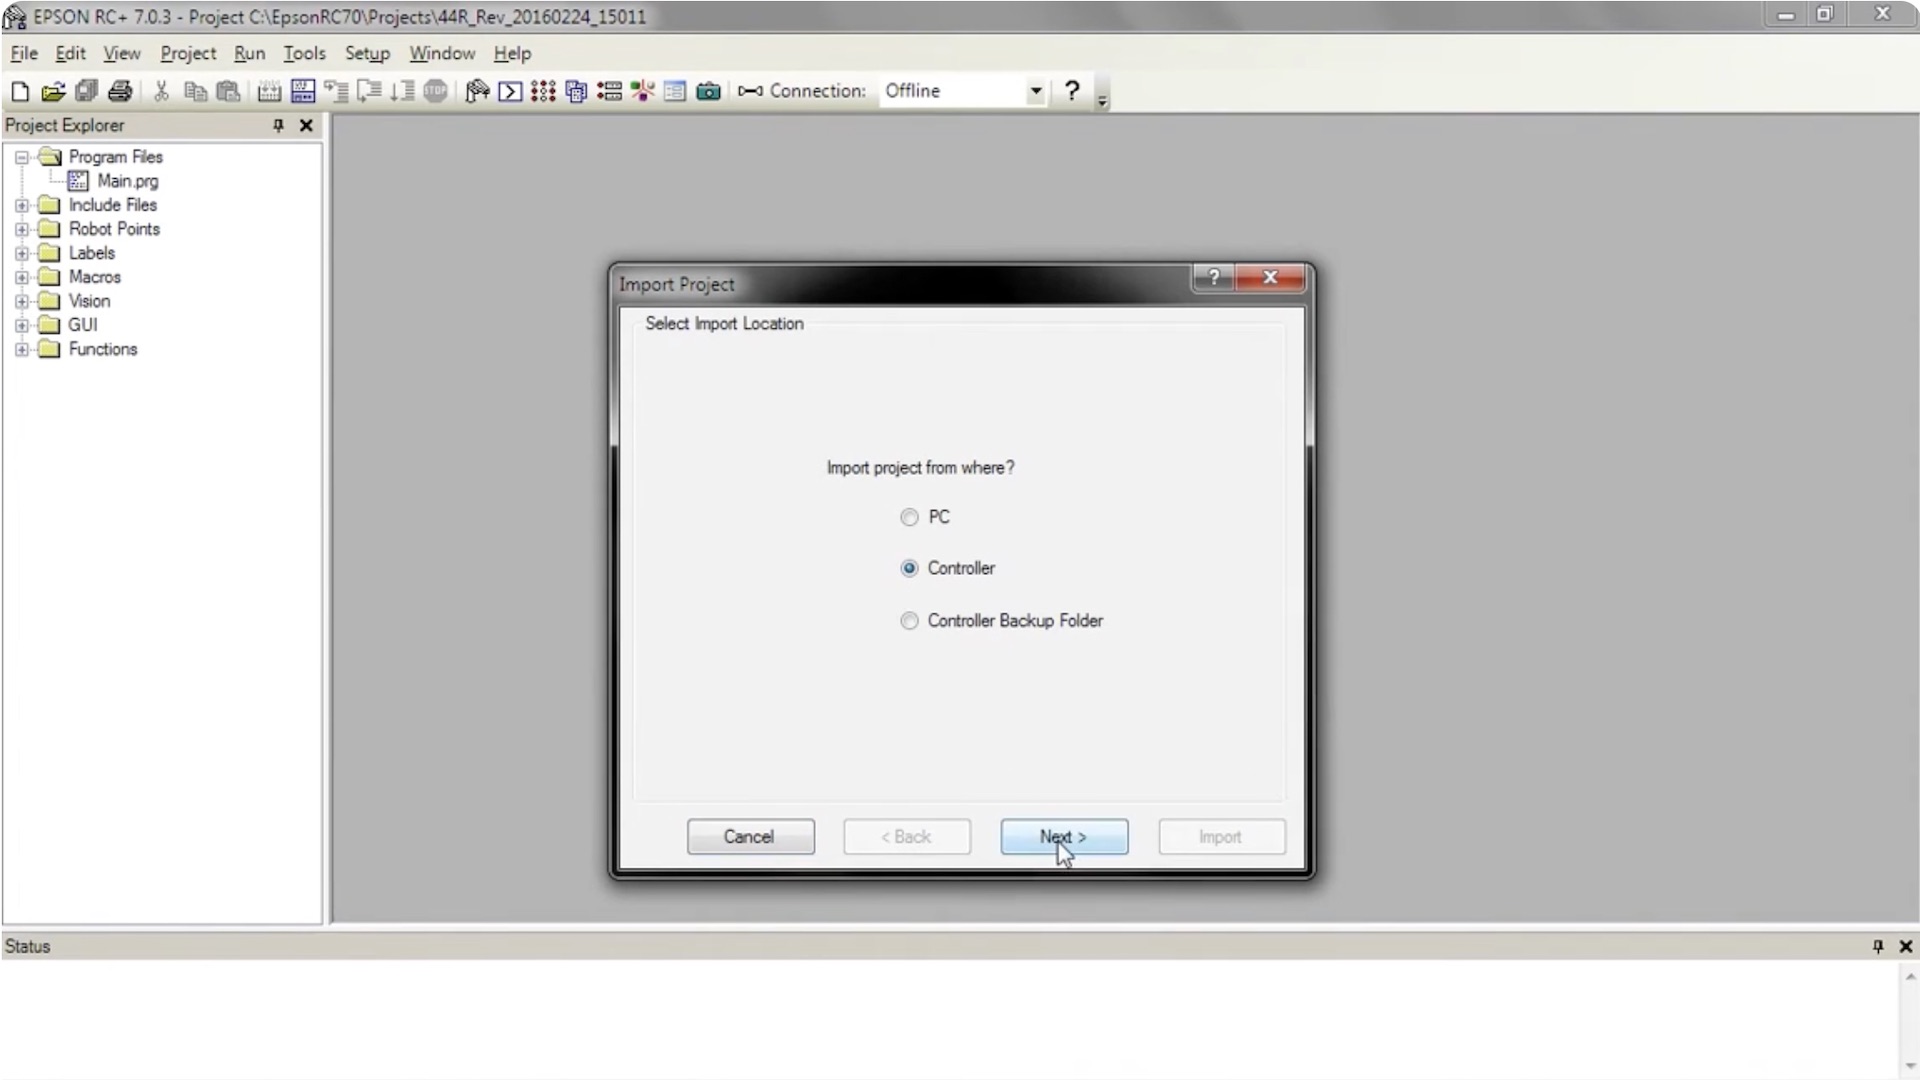Click the Next button in dialog
1920x1080 pixels.
1064,837
